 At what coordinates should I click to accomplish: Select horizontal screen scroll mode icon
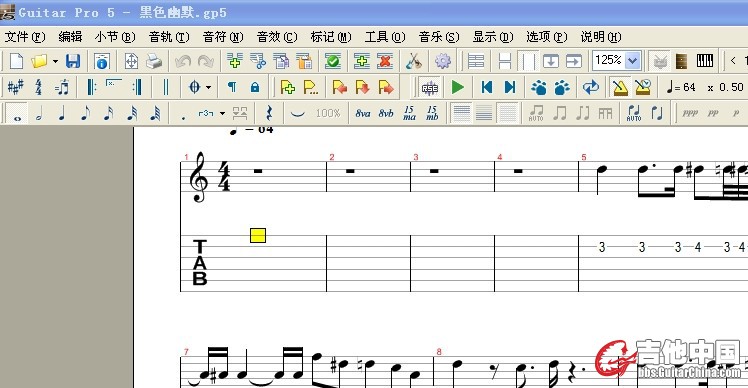click(573, 61)
